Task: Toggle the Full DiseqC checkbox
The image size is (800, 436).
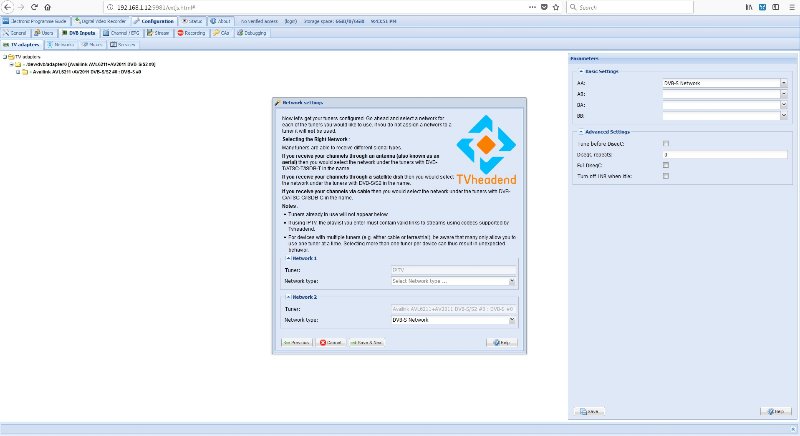Action: click(x=666, y=165)
